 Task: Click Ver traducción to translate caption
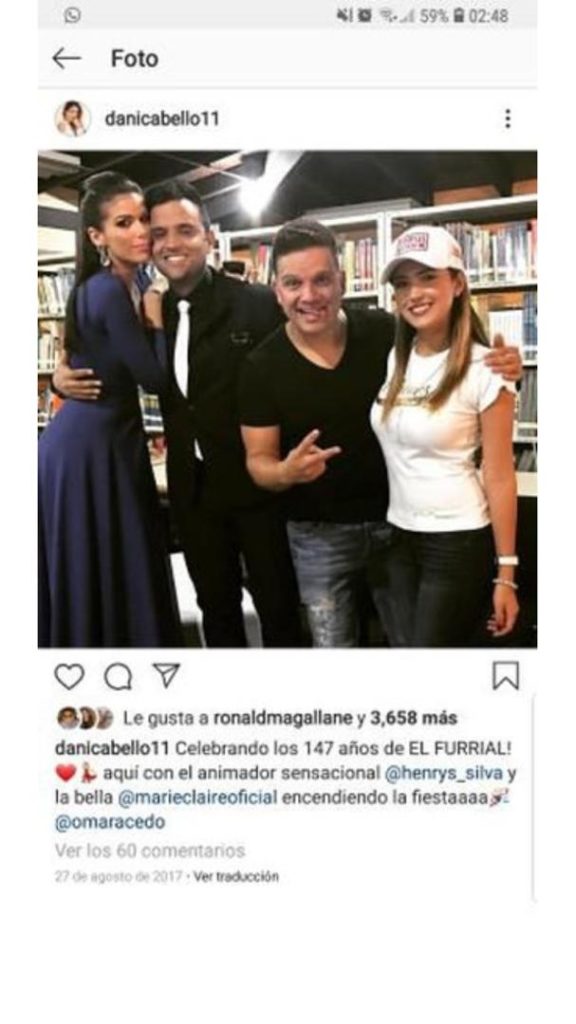pyautogui.click(x=236, y=876)
